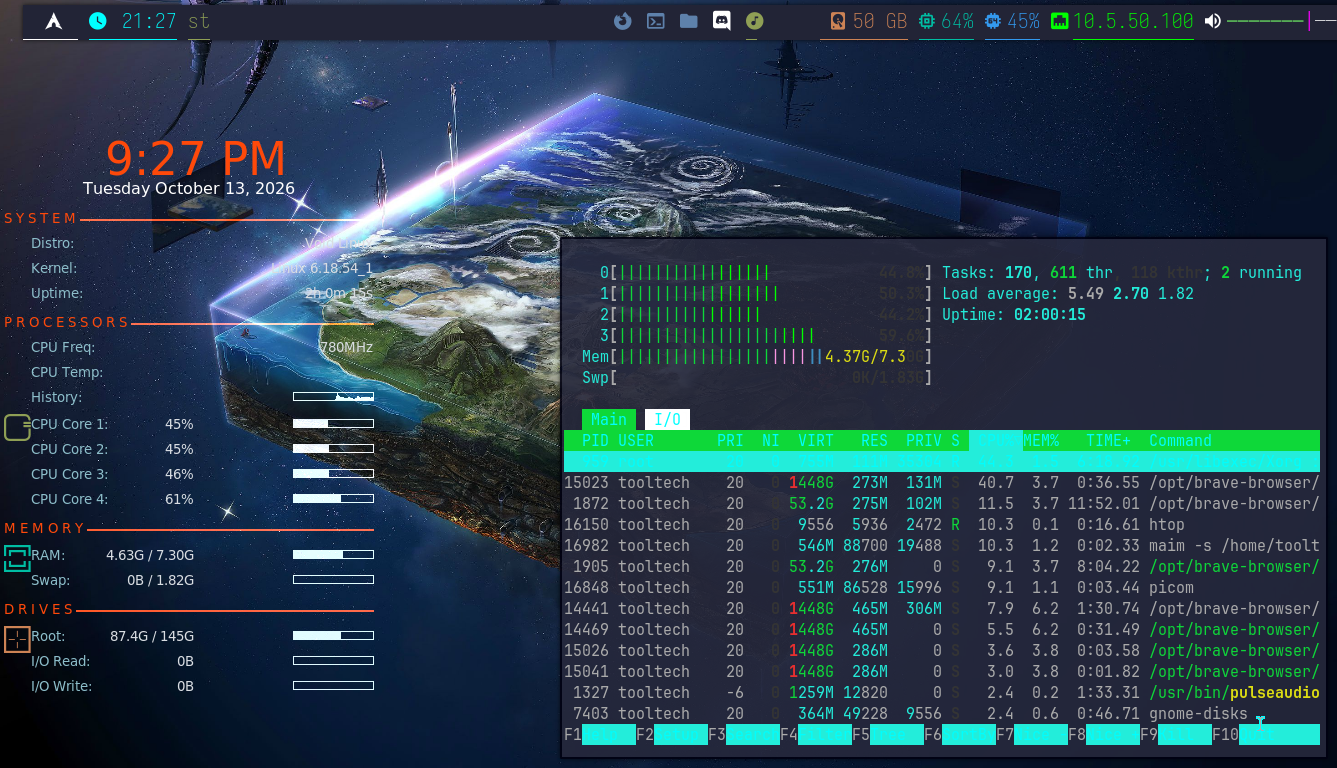
Task: Click the F9 Kill button in htop
Action: coord(1176,735)
